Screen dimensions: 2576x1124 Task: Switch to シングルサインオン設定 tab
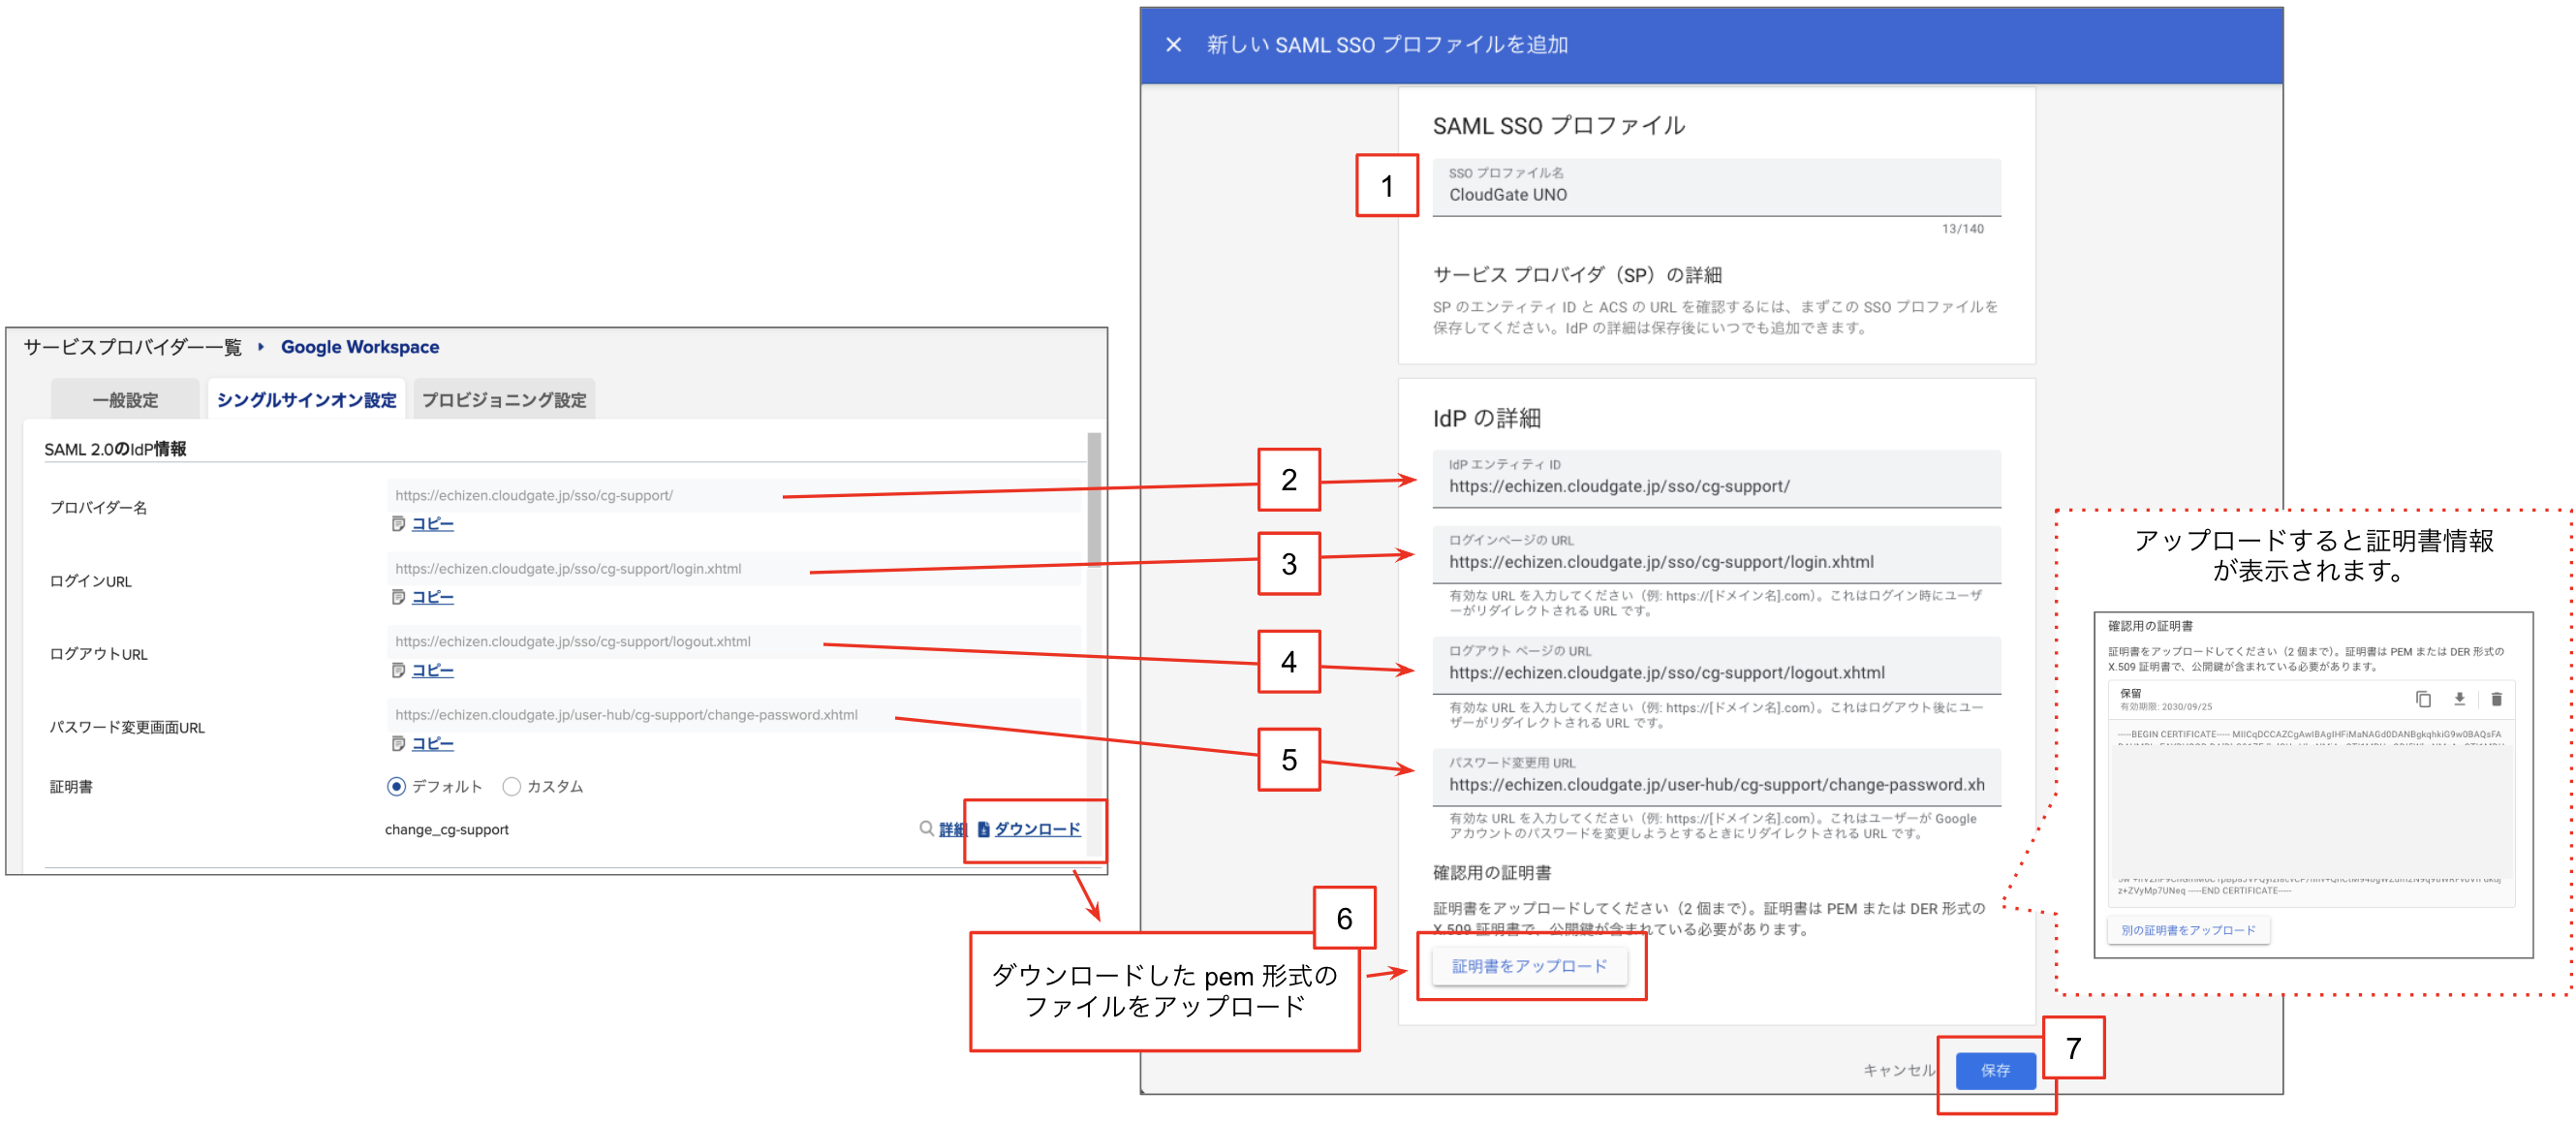pos(306,399)
